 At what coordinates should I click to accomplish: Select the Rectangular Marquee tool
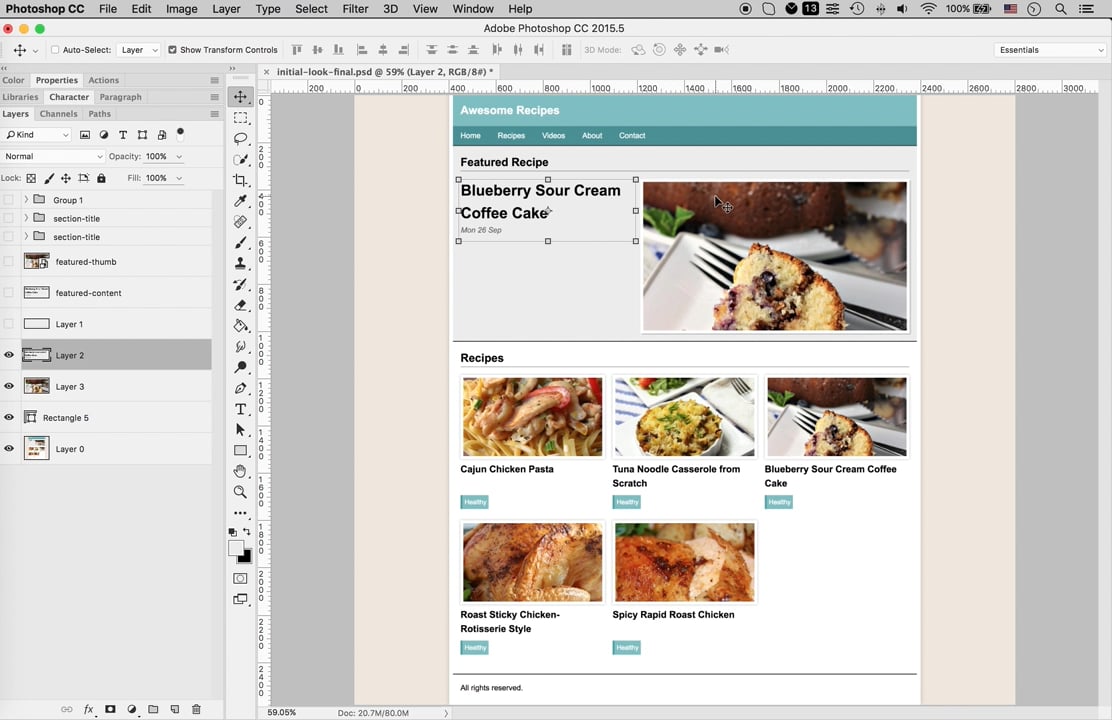(x=240, y=118)
